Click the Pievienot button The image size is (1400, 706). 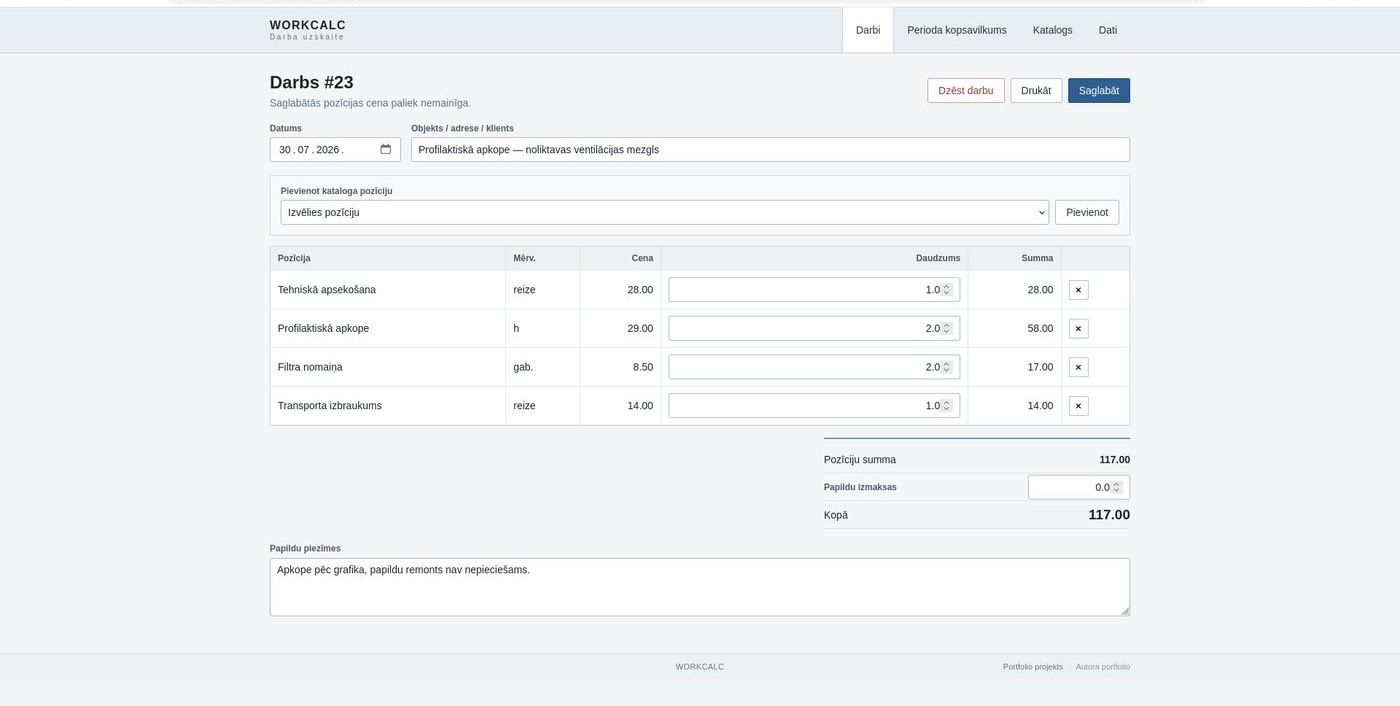1087,212
